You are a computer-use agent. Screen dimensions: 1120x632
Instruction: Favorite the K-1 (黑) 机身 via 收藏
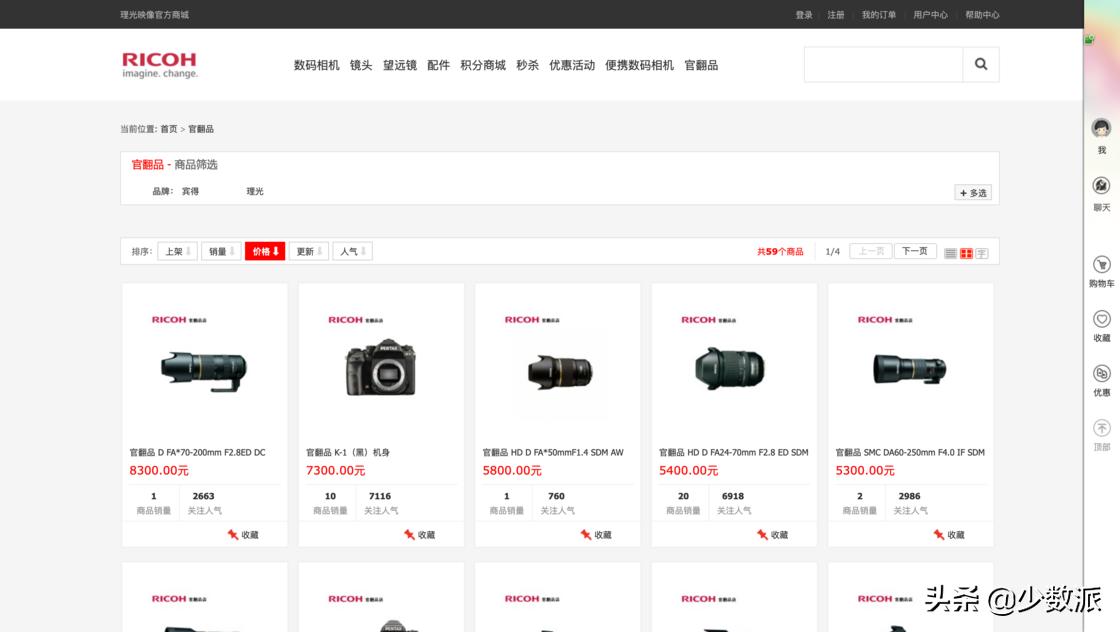point(419,534)
